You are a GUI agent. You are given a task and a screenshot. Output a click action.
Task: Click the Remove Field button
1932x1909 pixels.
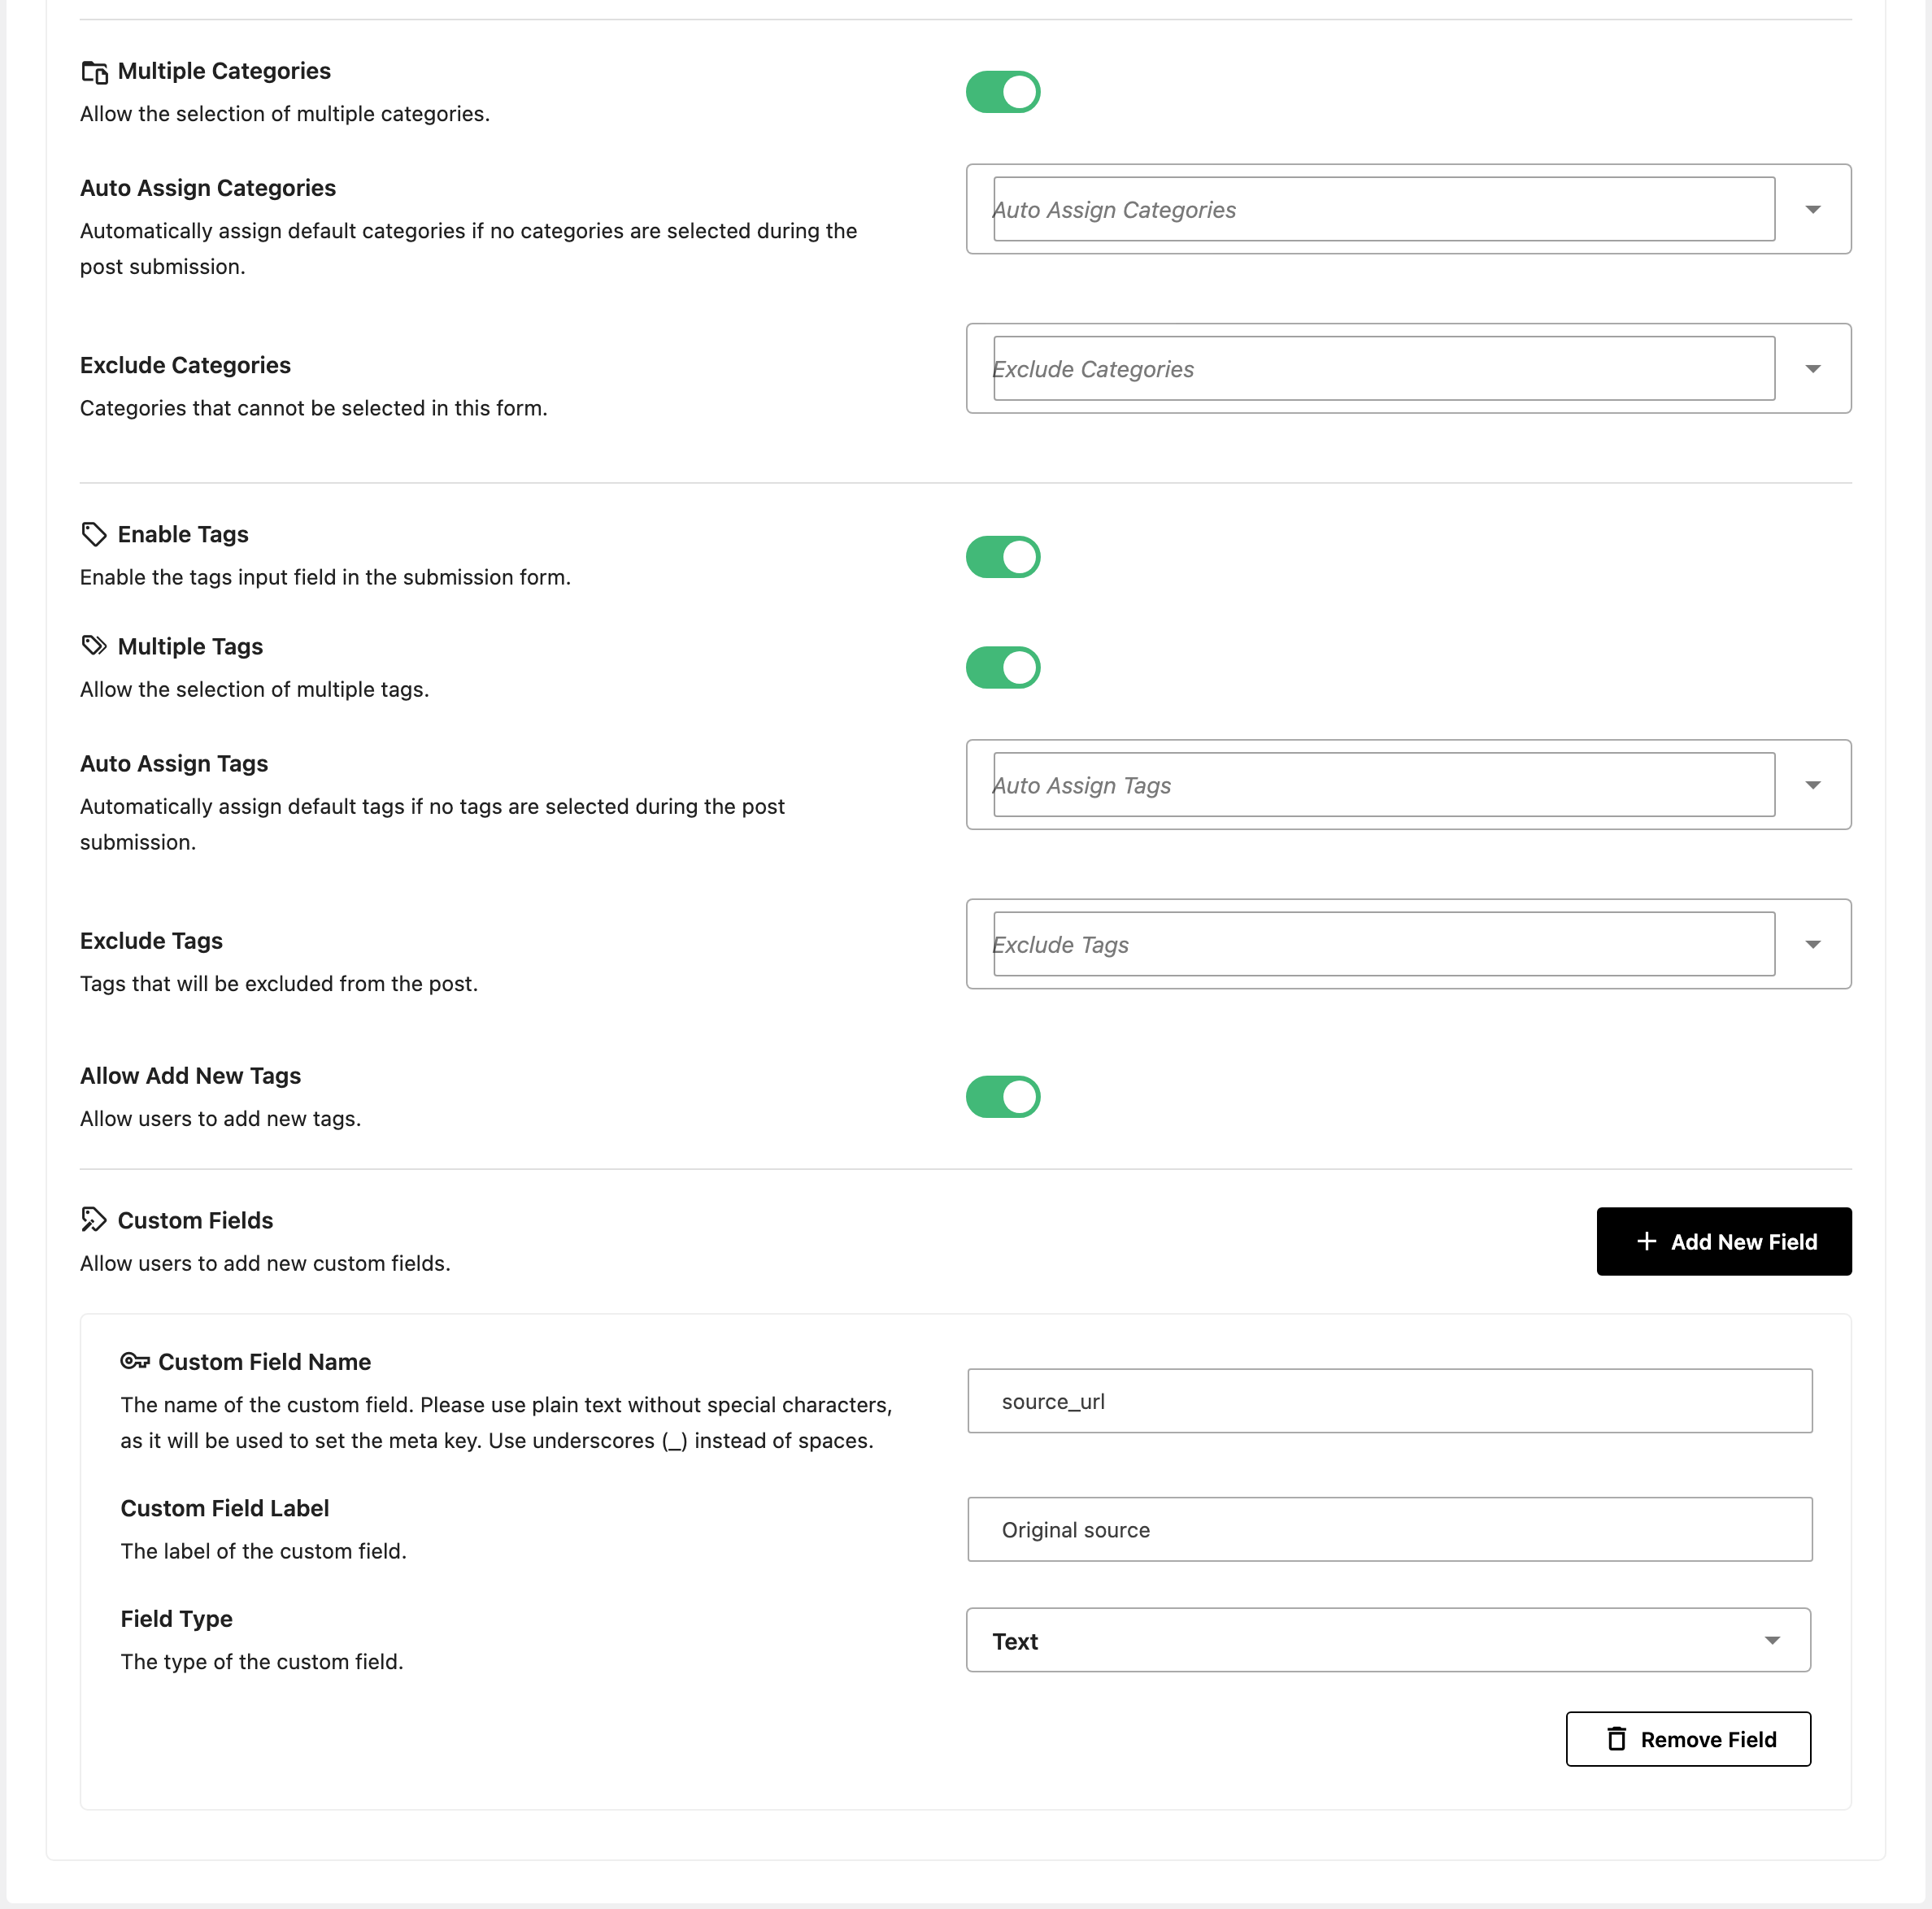point(1688,1739)
